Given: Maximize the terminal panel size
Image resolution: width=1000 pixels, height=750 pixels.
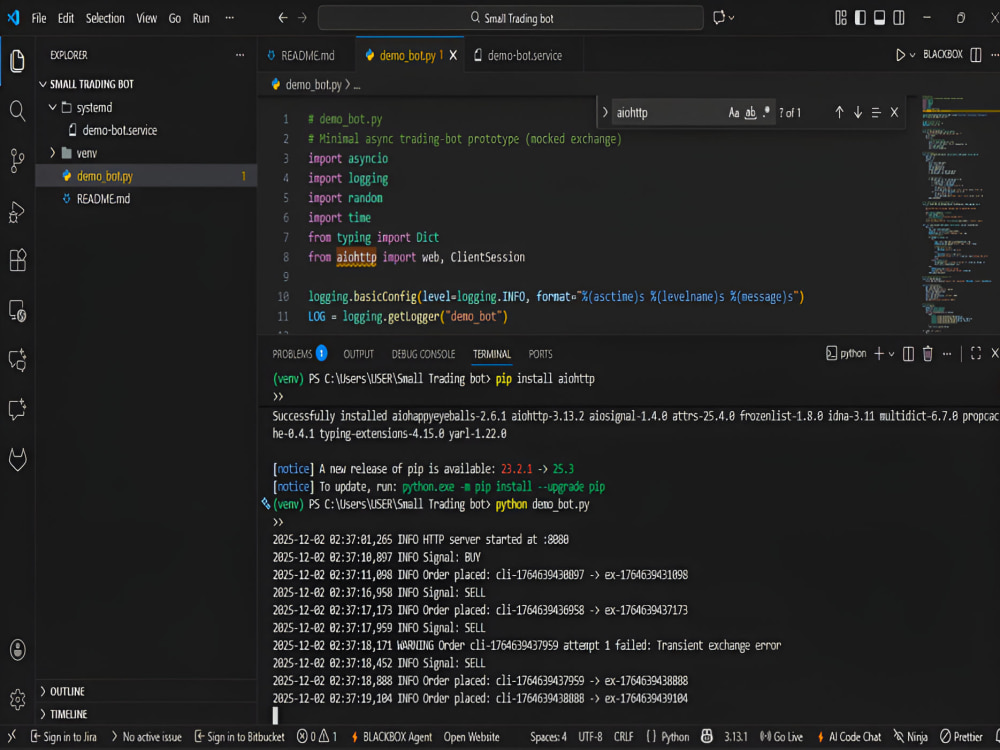Looking at the screenshot, I should [976, 354].
